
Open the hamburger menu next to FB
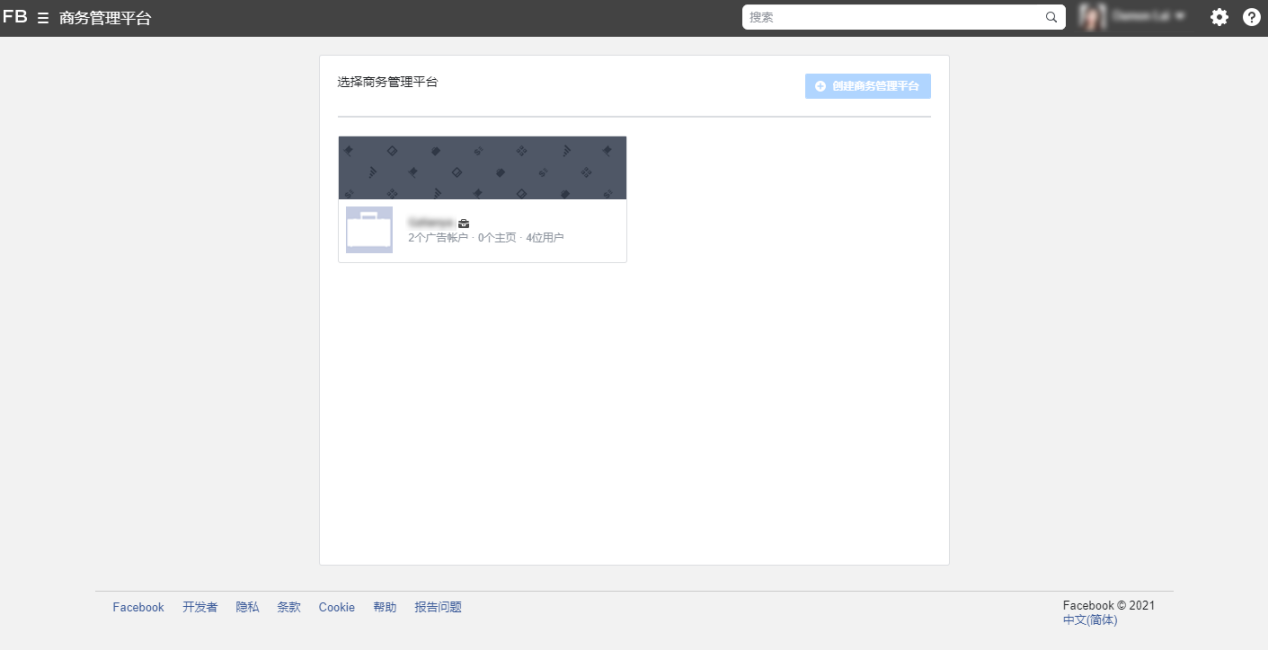click(x=43, y=18)
